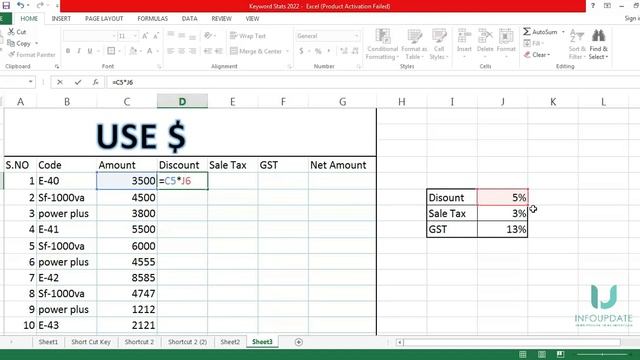This screenshot has width=640, height=360.
Task: Open the REVIEW ribbon tab
Action: 222,19
